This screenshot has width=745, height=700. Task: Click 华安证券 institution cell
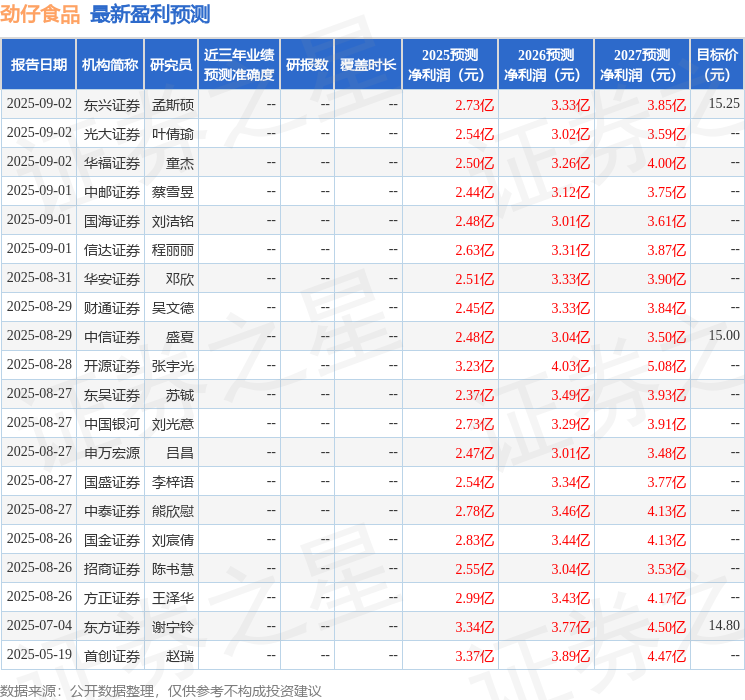(112, 279)
